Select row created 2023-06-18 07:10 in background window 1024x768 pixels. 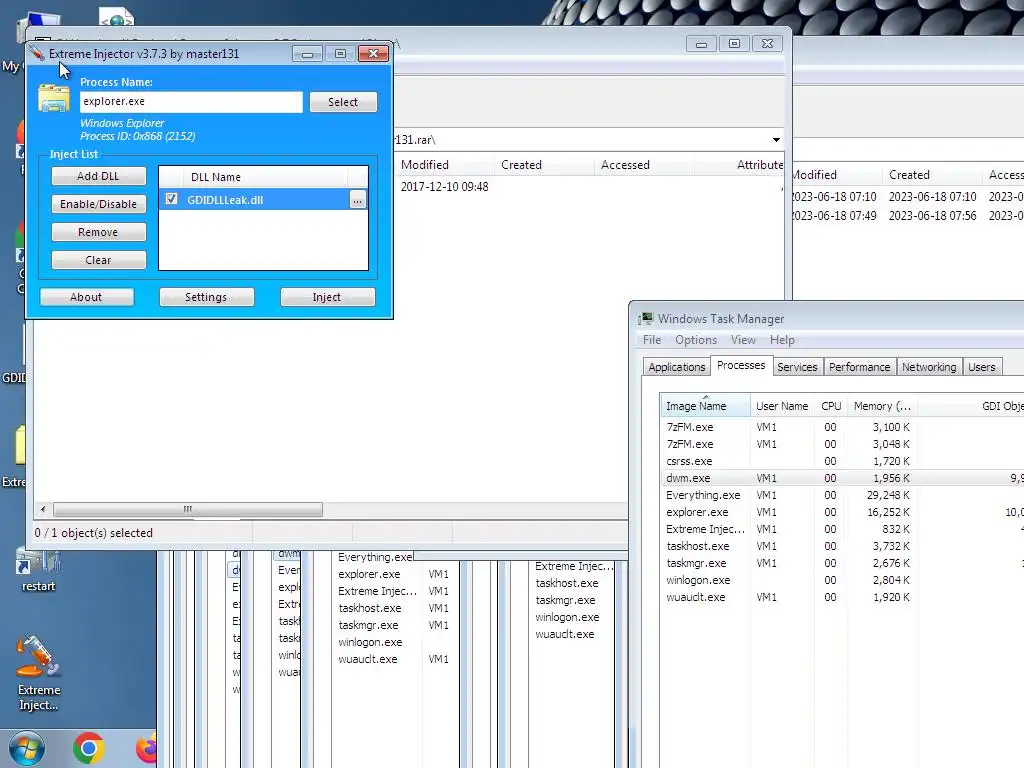click(x=908, y=197)
